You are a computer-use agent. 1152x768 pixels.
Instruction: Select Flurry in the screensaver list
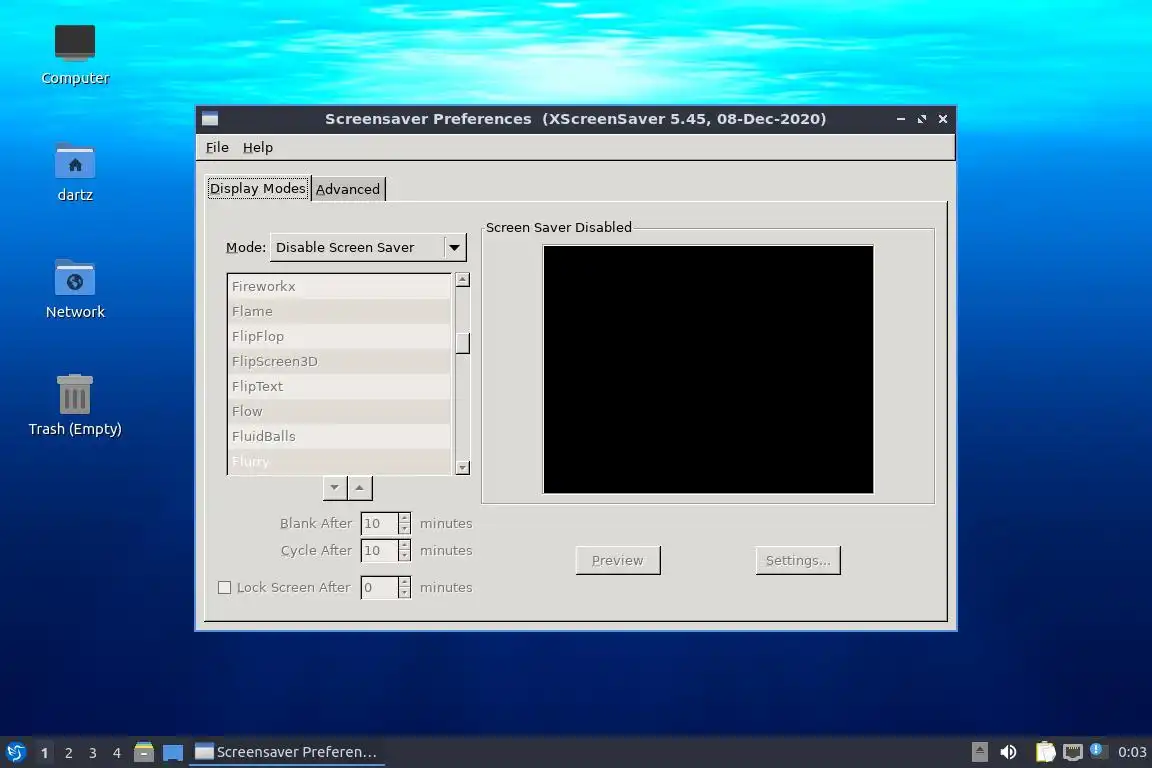pyautogui.click(x=339, y=462)
